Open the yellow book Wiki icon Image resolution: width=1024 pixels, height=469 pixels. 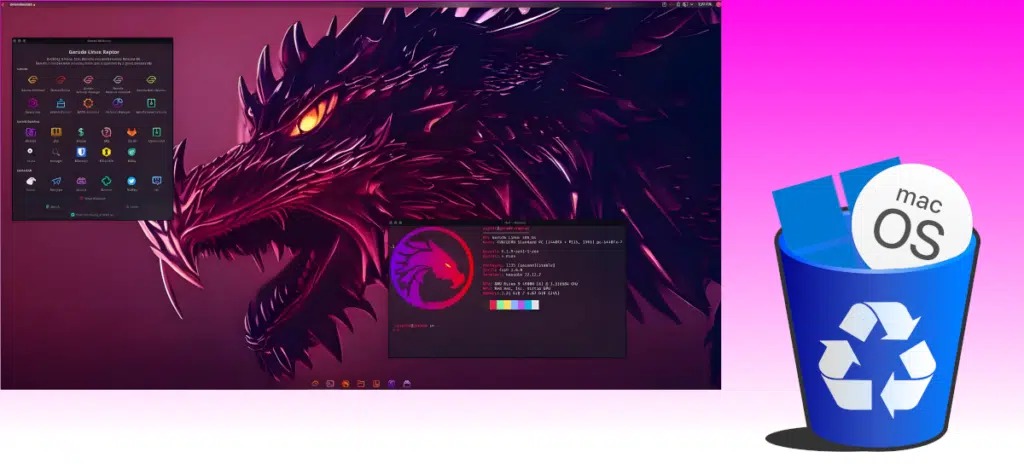pyautogui.click(x=56, y=132)
